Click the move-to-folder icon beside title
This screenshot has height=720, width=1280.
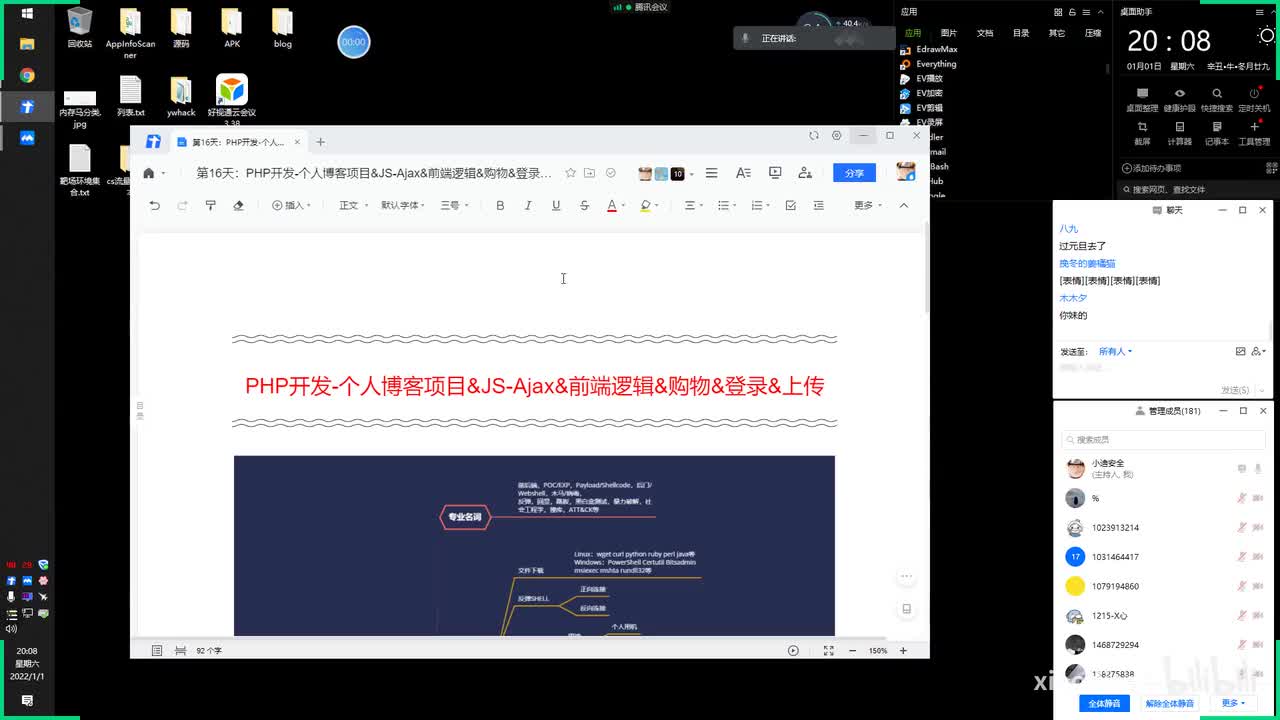(x=590, y=173)
